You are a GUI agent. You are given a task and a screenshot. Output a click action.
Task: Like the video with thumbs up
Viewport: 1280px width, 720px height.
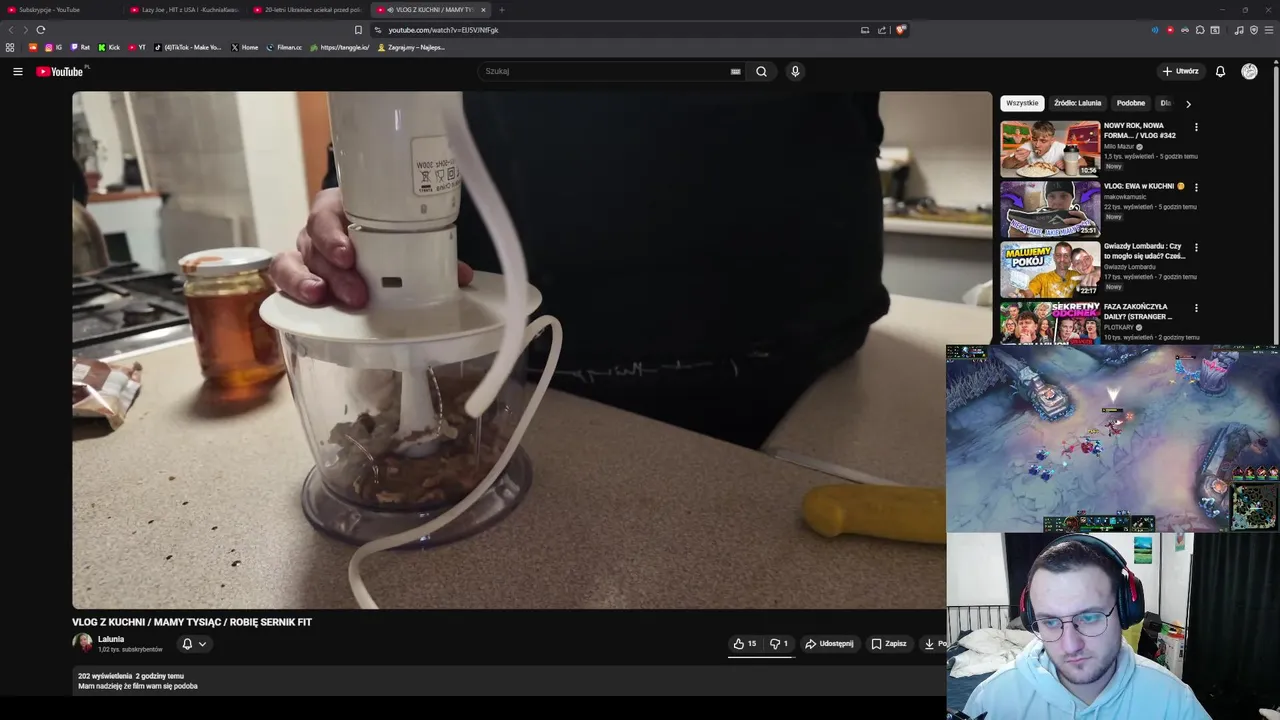744,644
